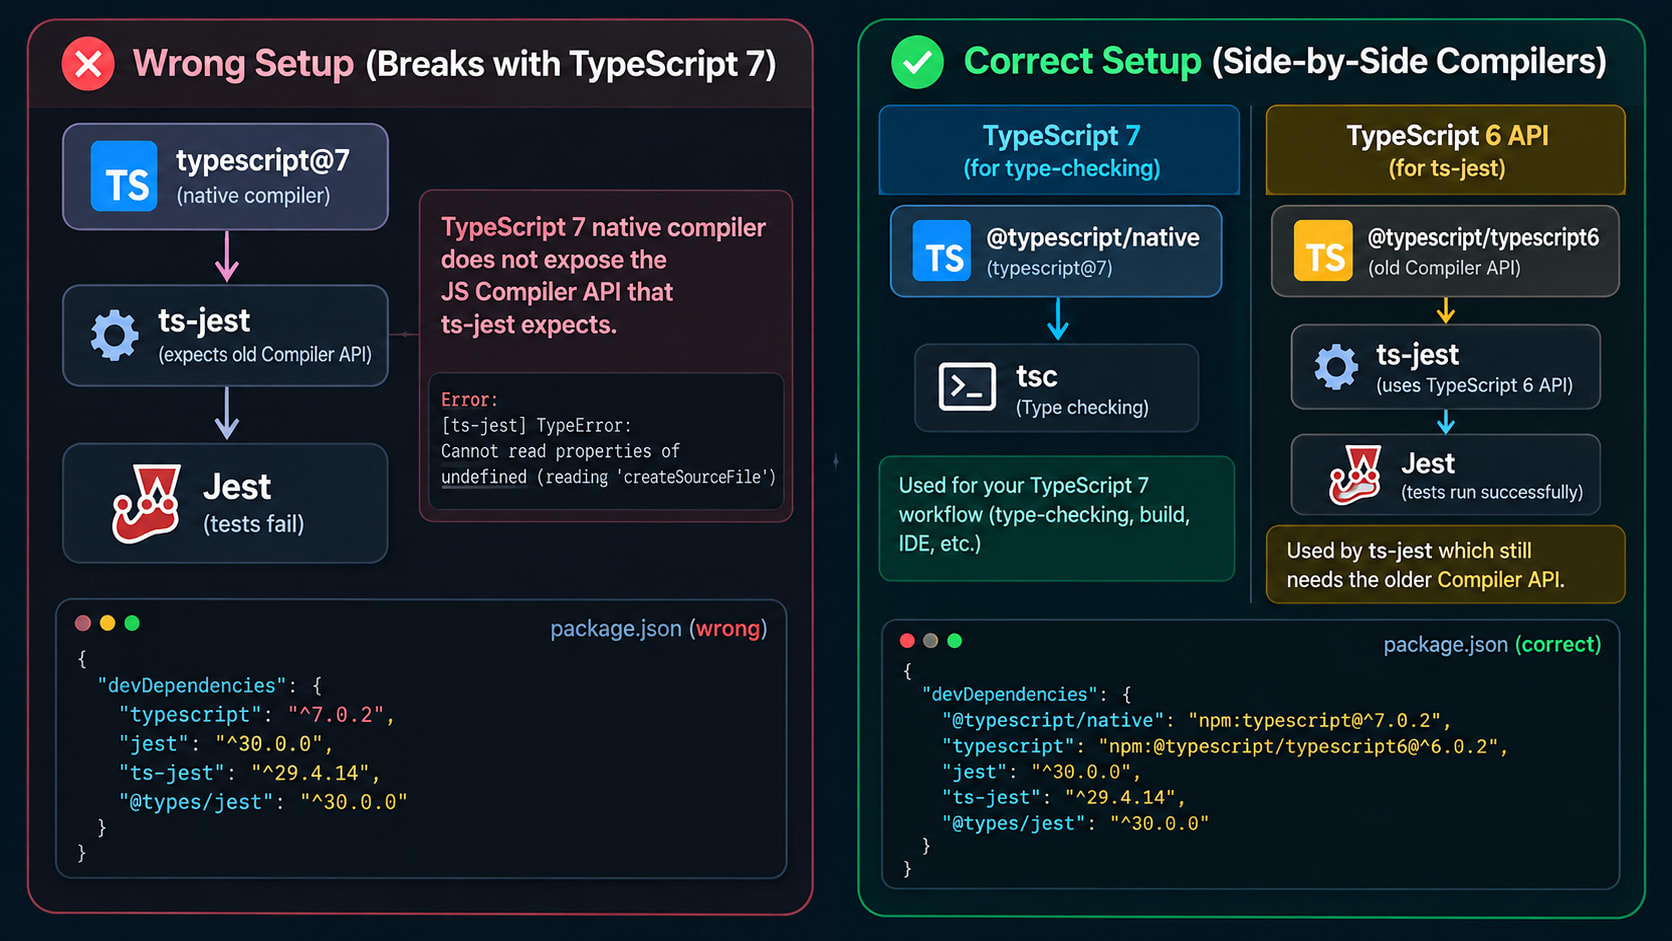The height and width of the screenshot is (941, 1672).
Task: Click the '(native compiler)' caption
Action: (x=253, y=196)
